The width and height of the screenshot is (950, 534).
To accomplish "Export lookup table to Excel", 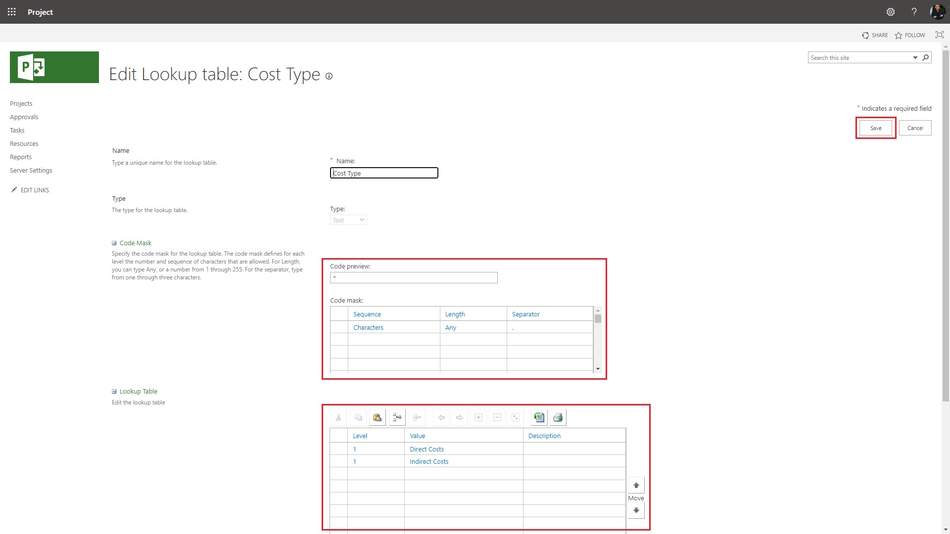I will click(539, 417).
